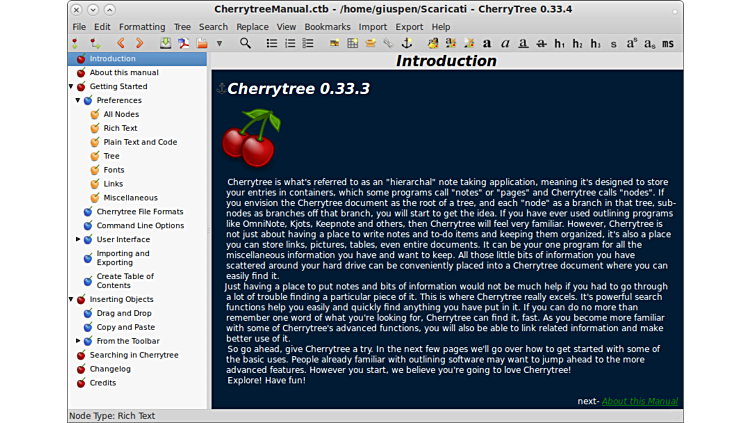The height and width of the screenshot is (423, 752).
Task: Collapse the Inserting Objects tree node
Action: [x=70, y=300]
